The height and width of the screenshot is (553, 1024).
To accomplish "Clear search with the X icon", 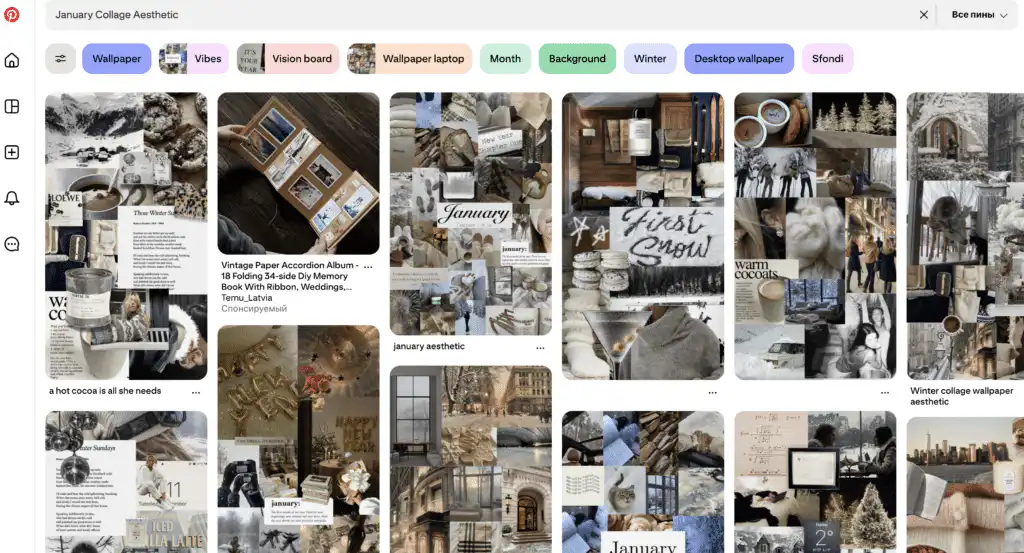I will tap(923, 14).
